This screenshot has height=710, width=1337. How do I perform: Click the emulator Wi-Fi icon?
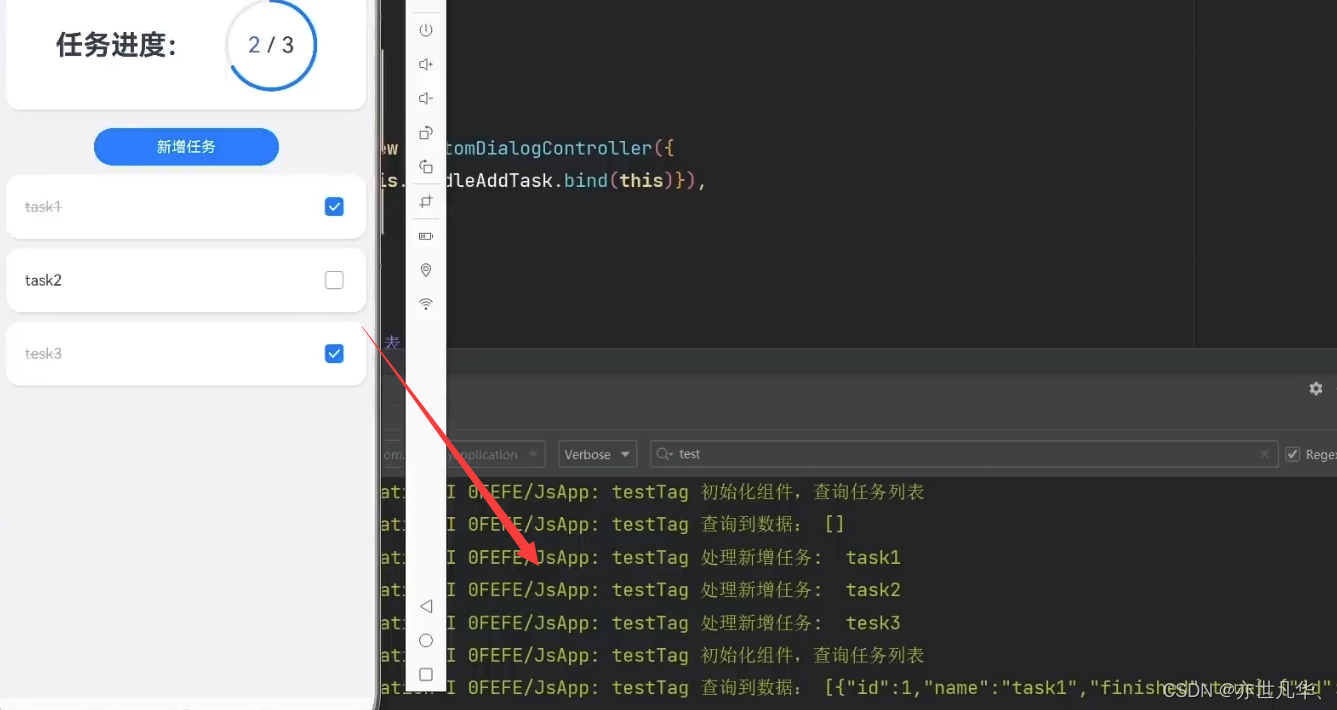pyautogui.click(x=426, y=304)
